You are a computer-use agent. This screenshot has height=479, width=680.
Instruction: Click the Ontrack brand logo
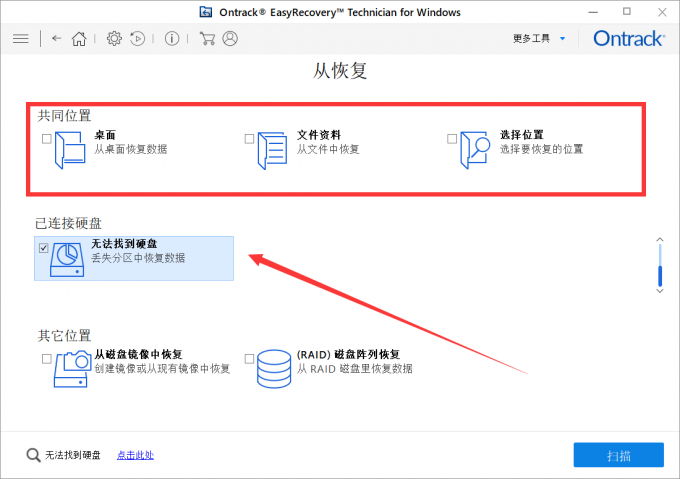coord(629,39)
